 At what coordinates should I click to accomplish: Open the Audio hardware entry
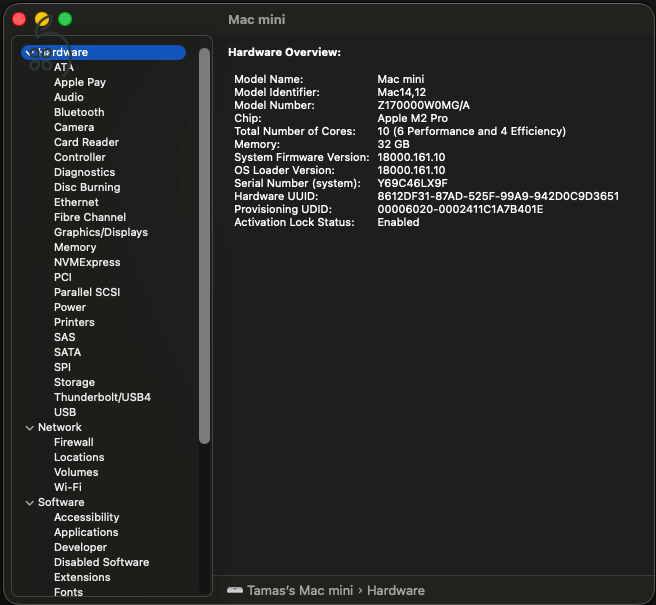click(69, 97)
